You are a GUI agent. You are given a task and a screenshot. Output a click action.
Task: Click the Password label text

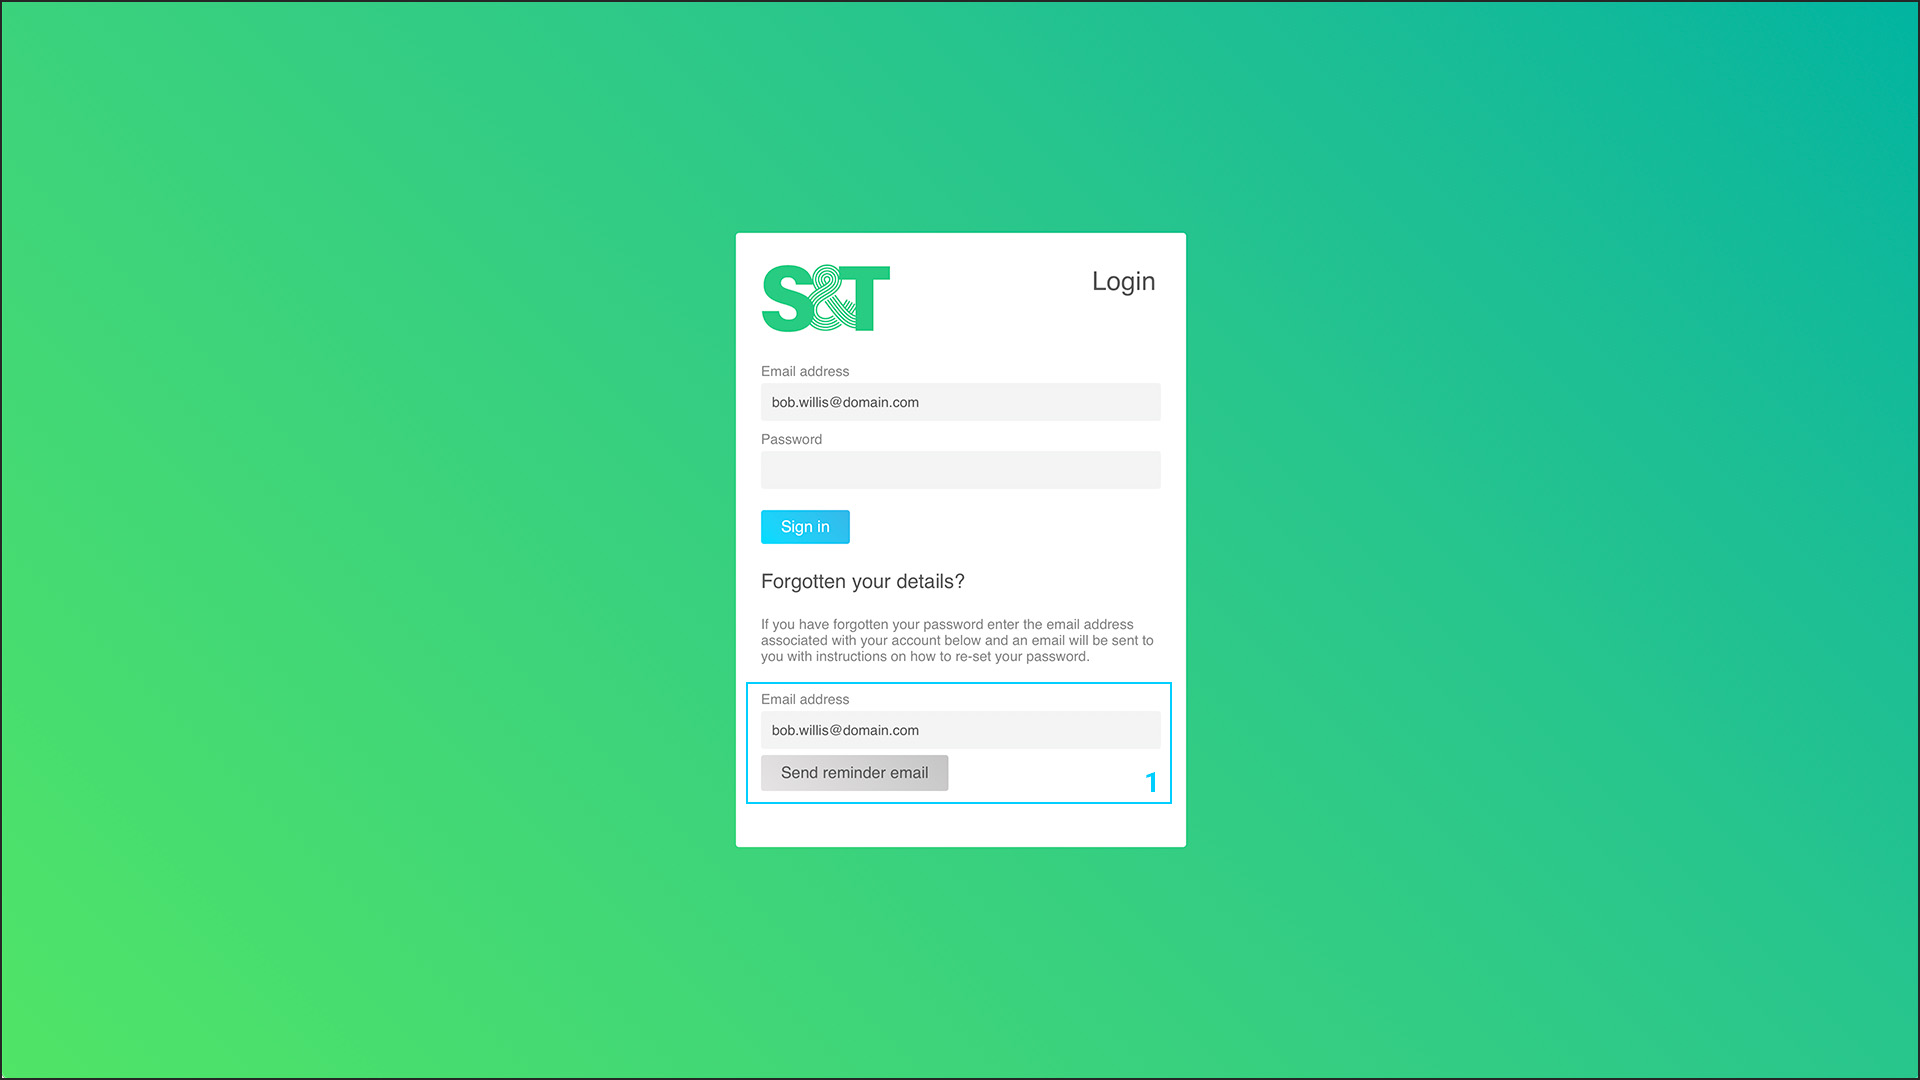point(791,438)
